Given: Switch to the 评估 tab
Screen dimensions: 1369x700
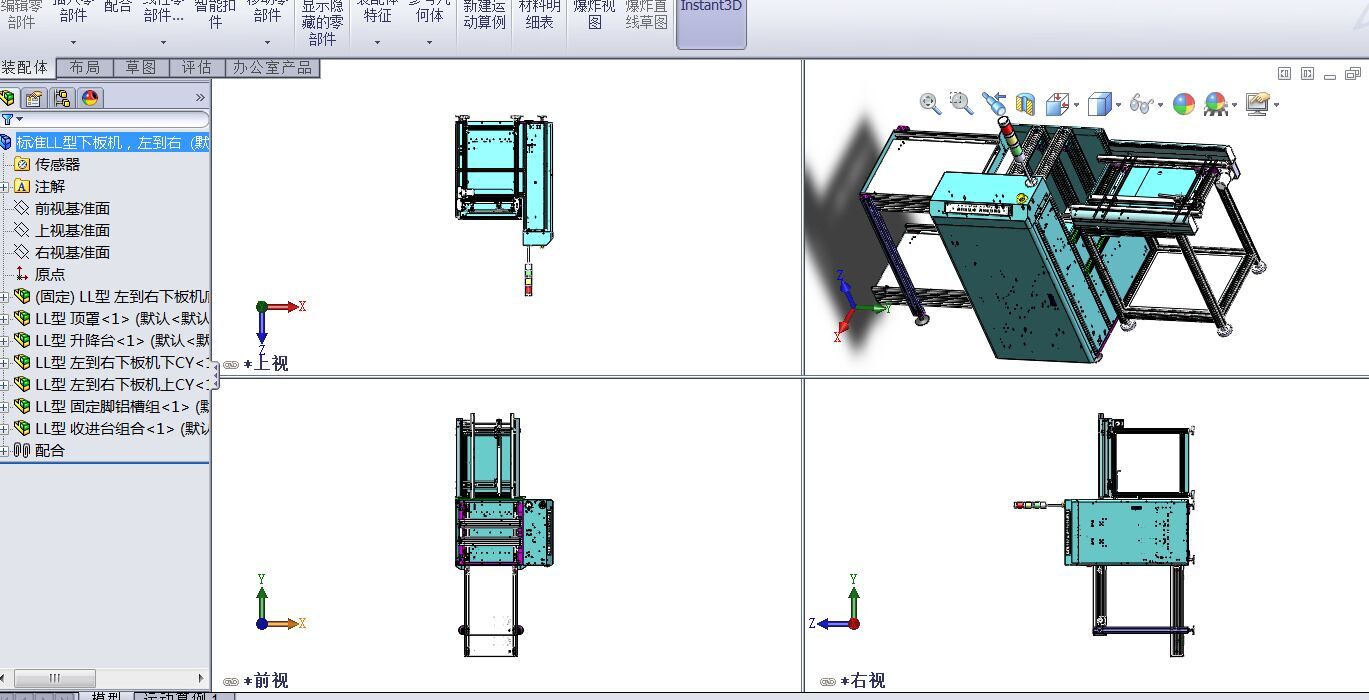Looking at the screenshot, I should 197,67.
